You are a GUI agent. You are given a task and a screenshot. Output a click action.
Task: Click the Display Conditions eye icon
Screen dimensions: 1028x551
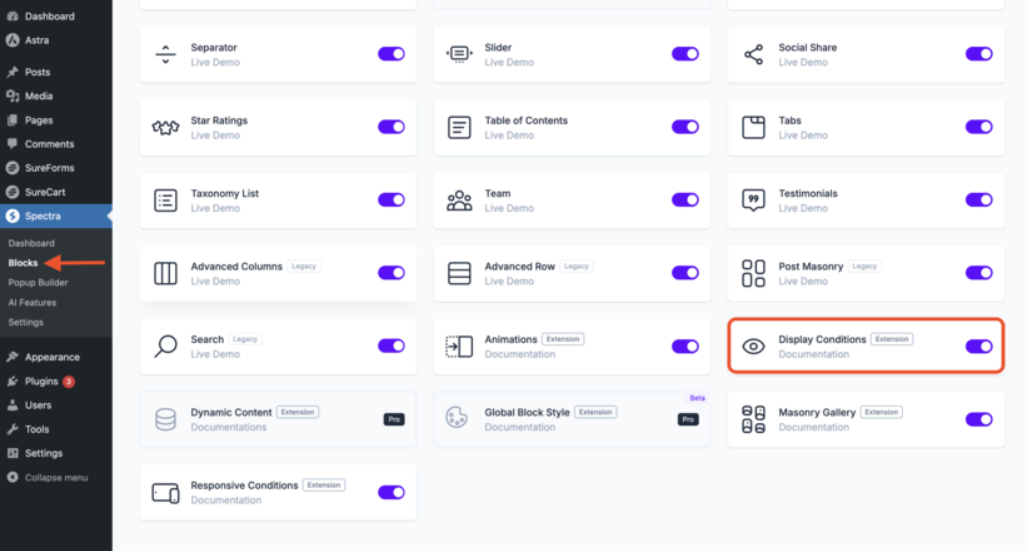click(x=753, y=346)
